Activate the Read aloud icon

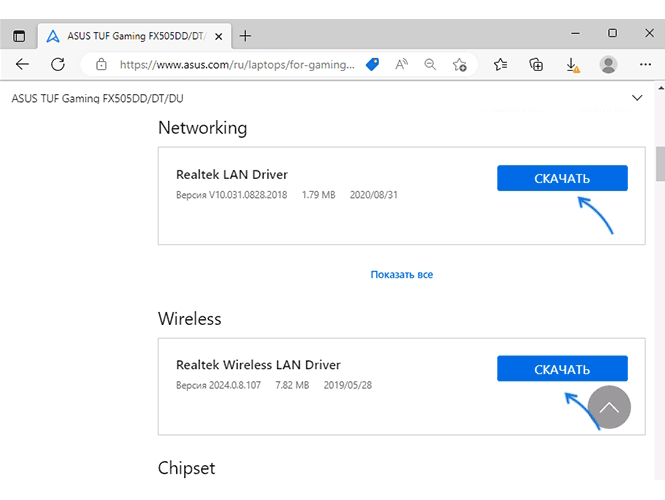401,64
